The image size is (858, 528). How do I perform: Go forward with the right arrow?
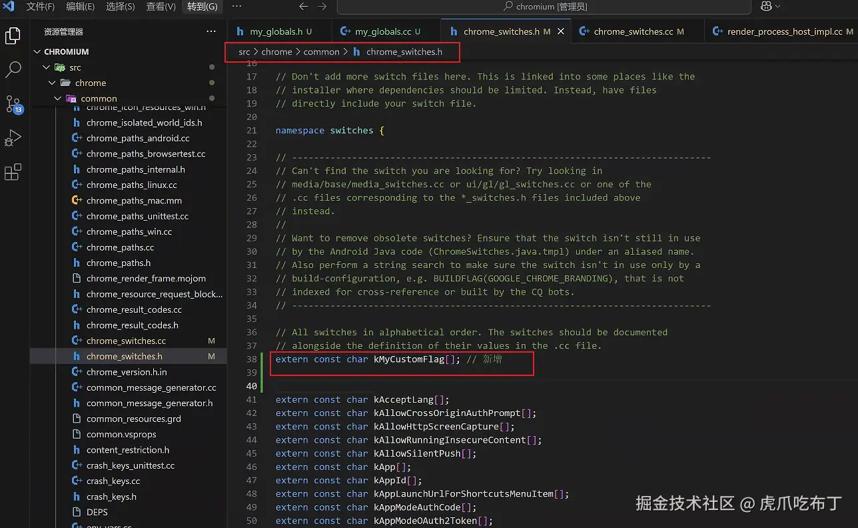(x=322, y=6)
